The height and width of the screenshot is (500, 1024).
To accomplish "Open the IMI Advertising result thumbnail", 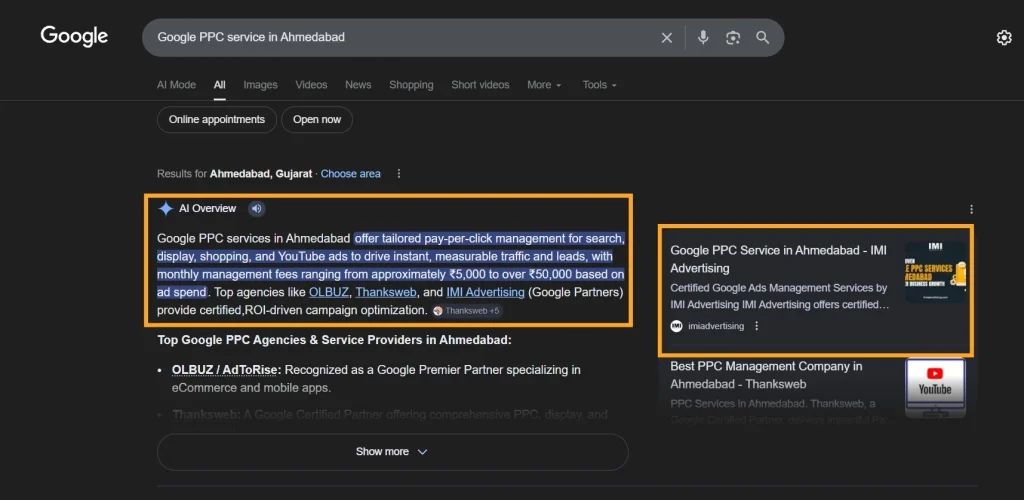I will click(935, 272).
